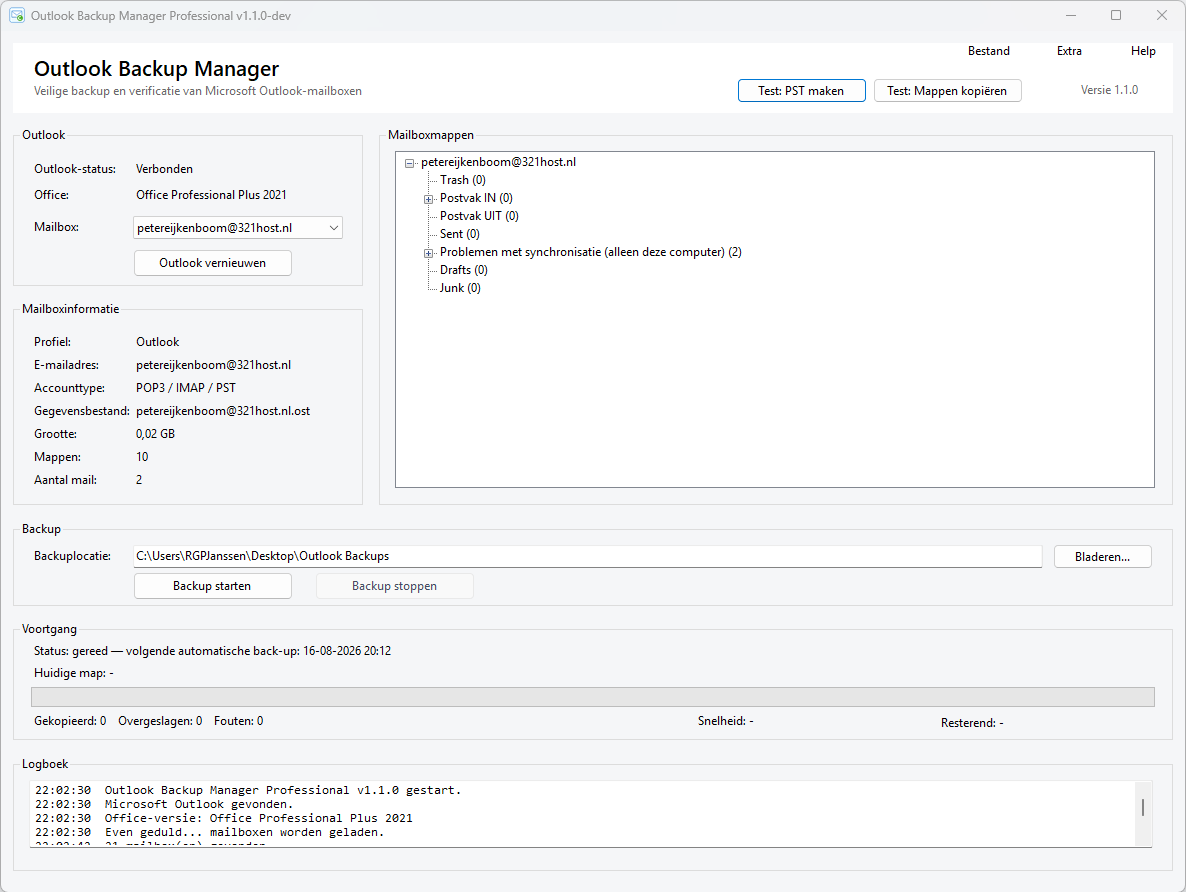The height and width of the screenshot is (892, 1186).
Task: Click the Test: PST maken button
Action: coord(801,91)
